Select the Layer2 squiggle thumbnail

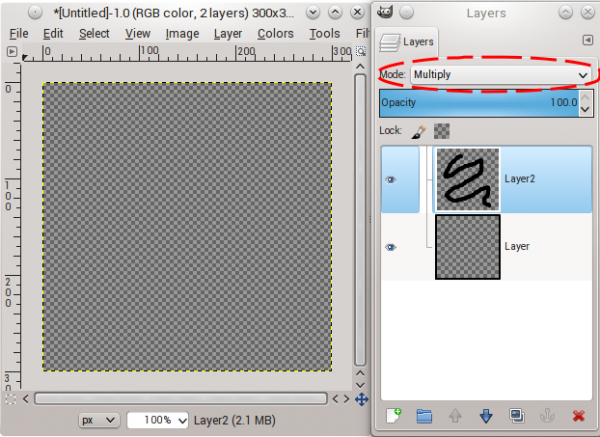468,179
